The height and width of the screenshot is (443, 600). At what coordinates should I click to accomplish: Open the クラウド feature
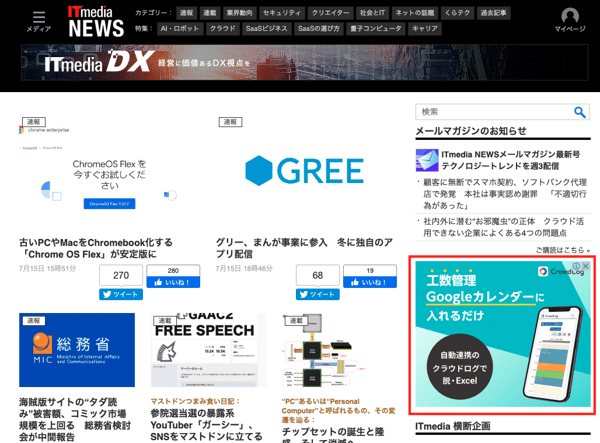coord(222,29)
